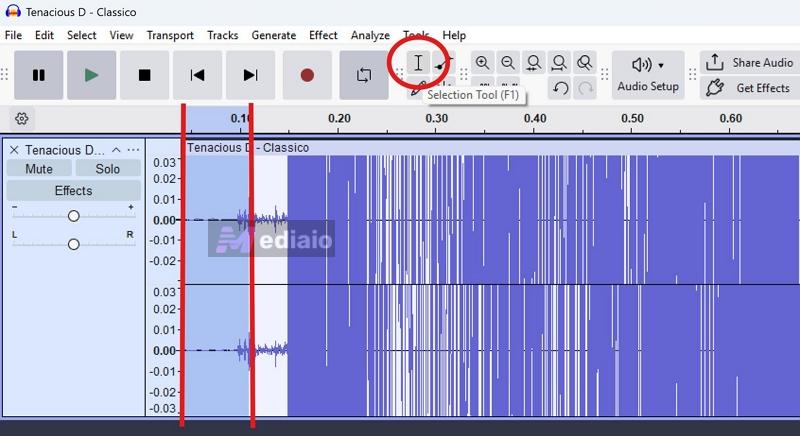
Task: Open the Tracks menu
Action: [222, 35]
